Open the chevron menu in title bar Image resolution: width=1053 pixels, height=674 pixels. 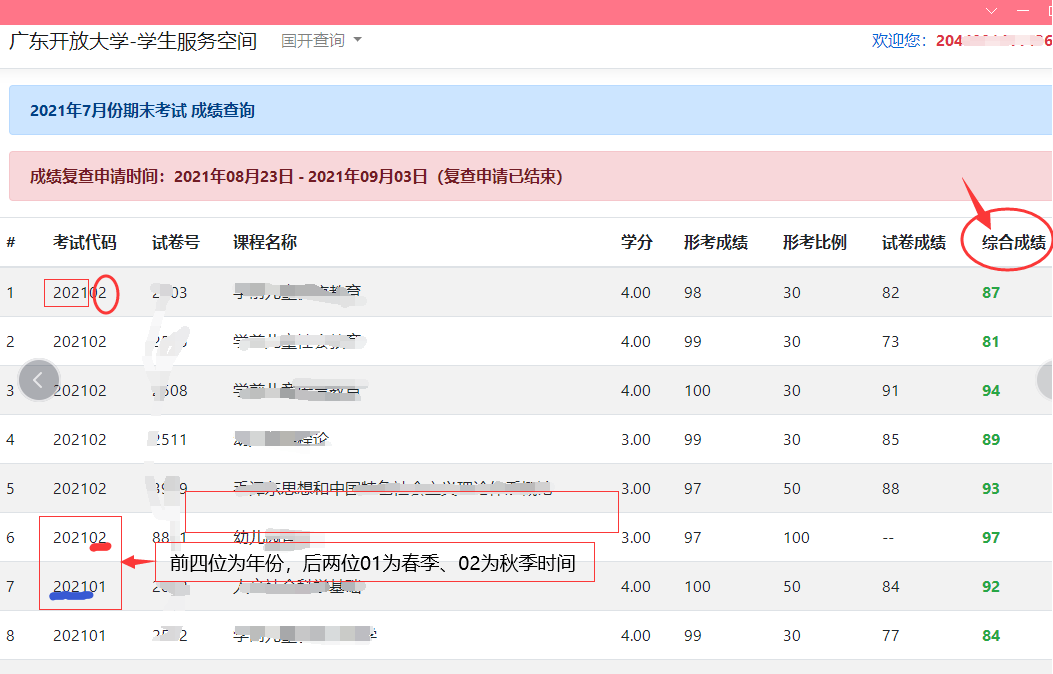(991, 11)
